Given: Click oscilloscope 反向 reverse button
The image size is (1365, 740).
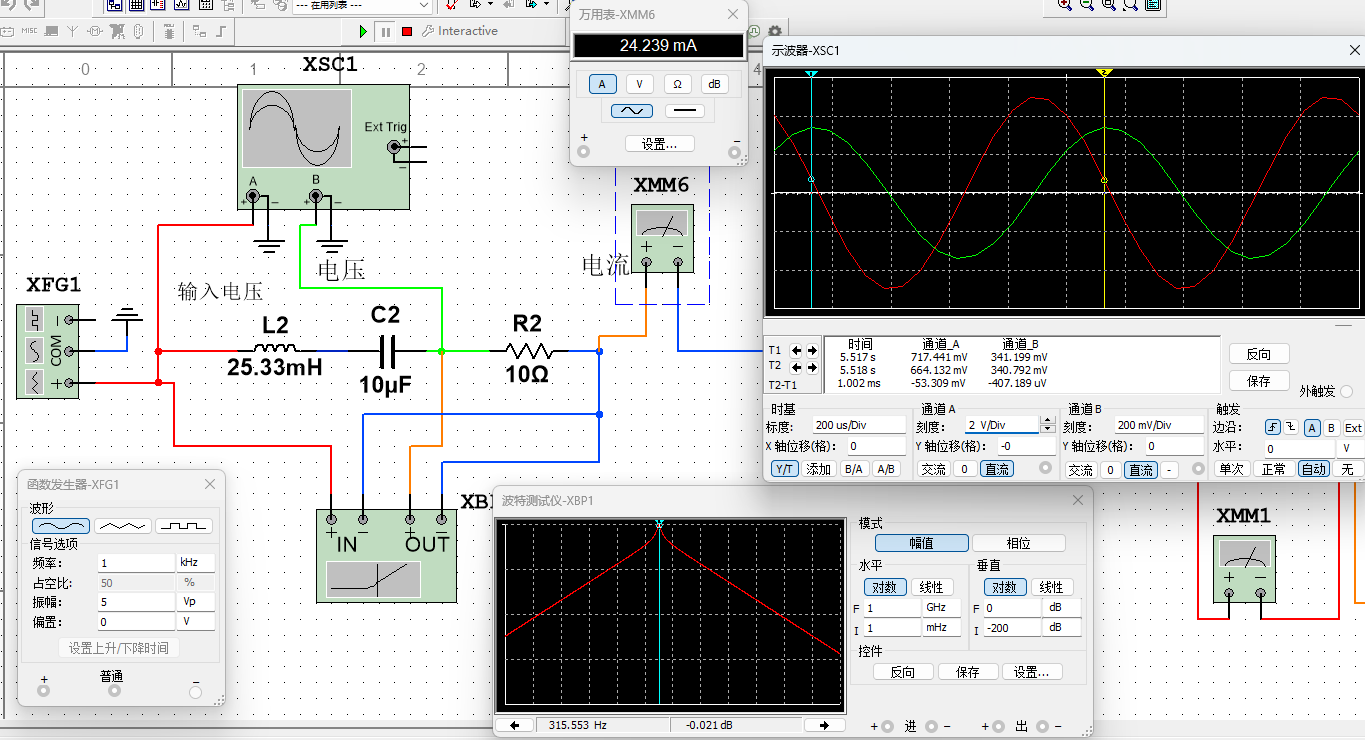Looking at the screenshot, I should pos(1259,354).
